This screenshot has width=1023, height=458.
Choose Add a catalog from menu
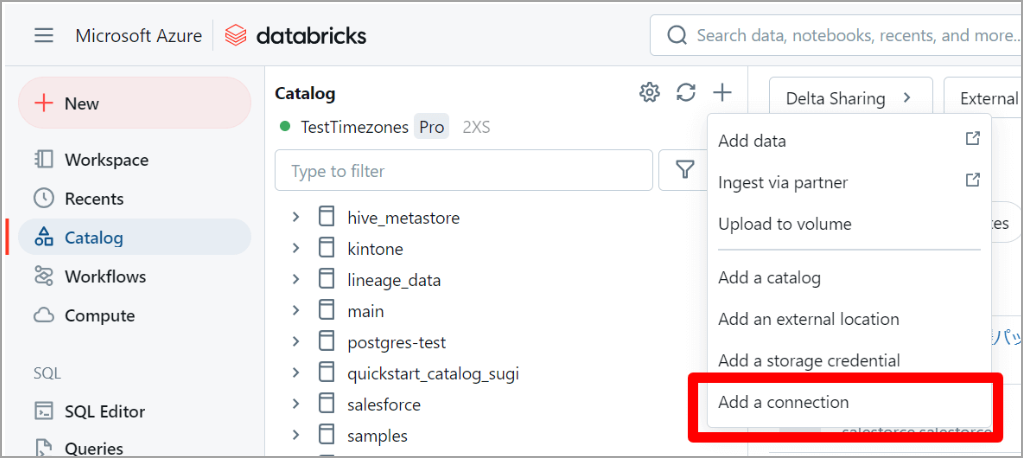coord(769,278)
